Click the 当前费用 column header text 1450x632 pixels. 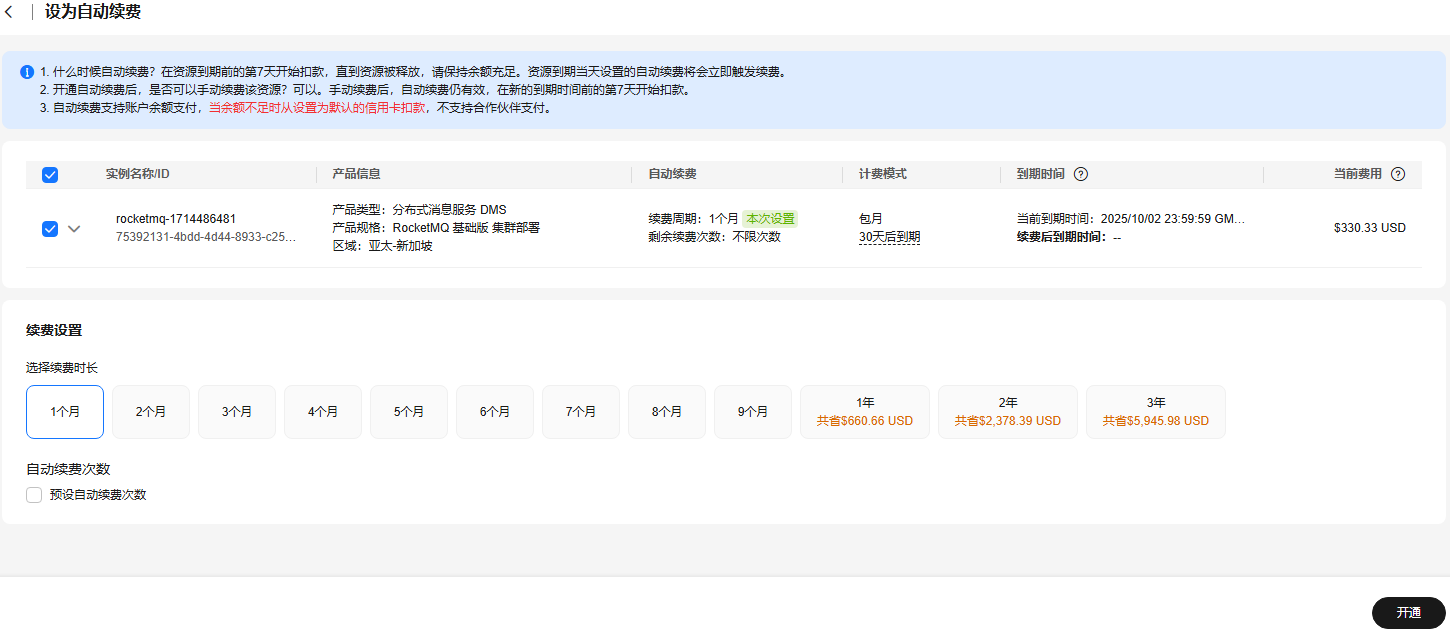(1358, 174)
